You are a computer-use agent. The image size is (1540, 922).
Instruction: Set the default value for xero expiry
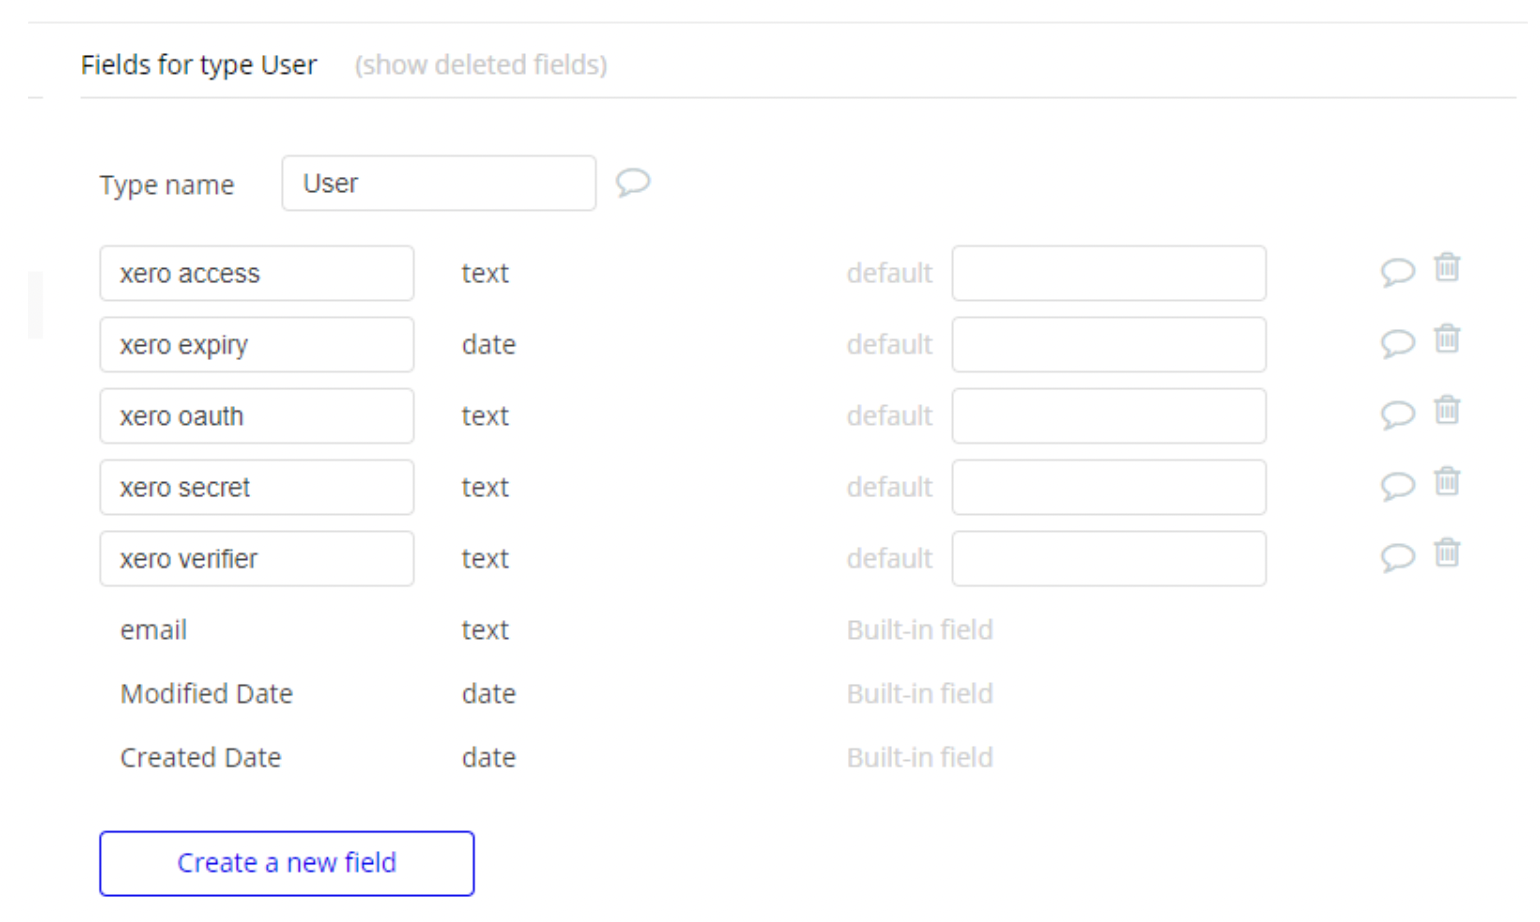pos(1108,345)
